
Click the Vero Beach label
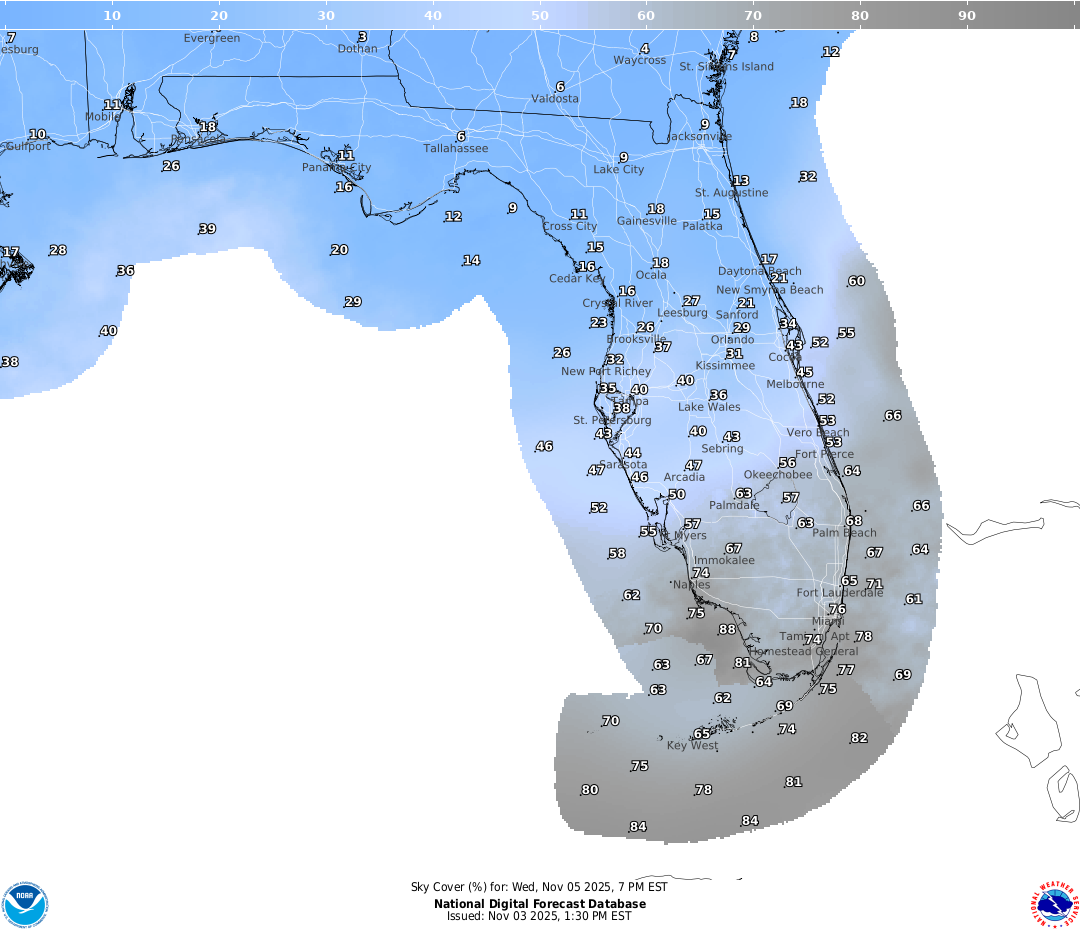click(818, 433)
